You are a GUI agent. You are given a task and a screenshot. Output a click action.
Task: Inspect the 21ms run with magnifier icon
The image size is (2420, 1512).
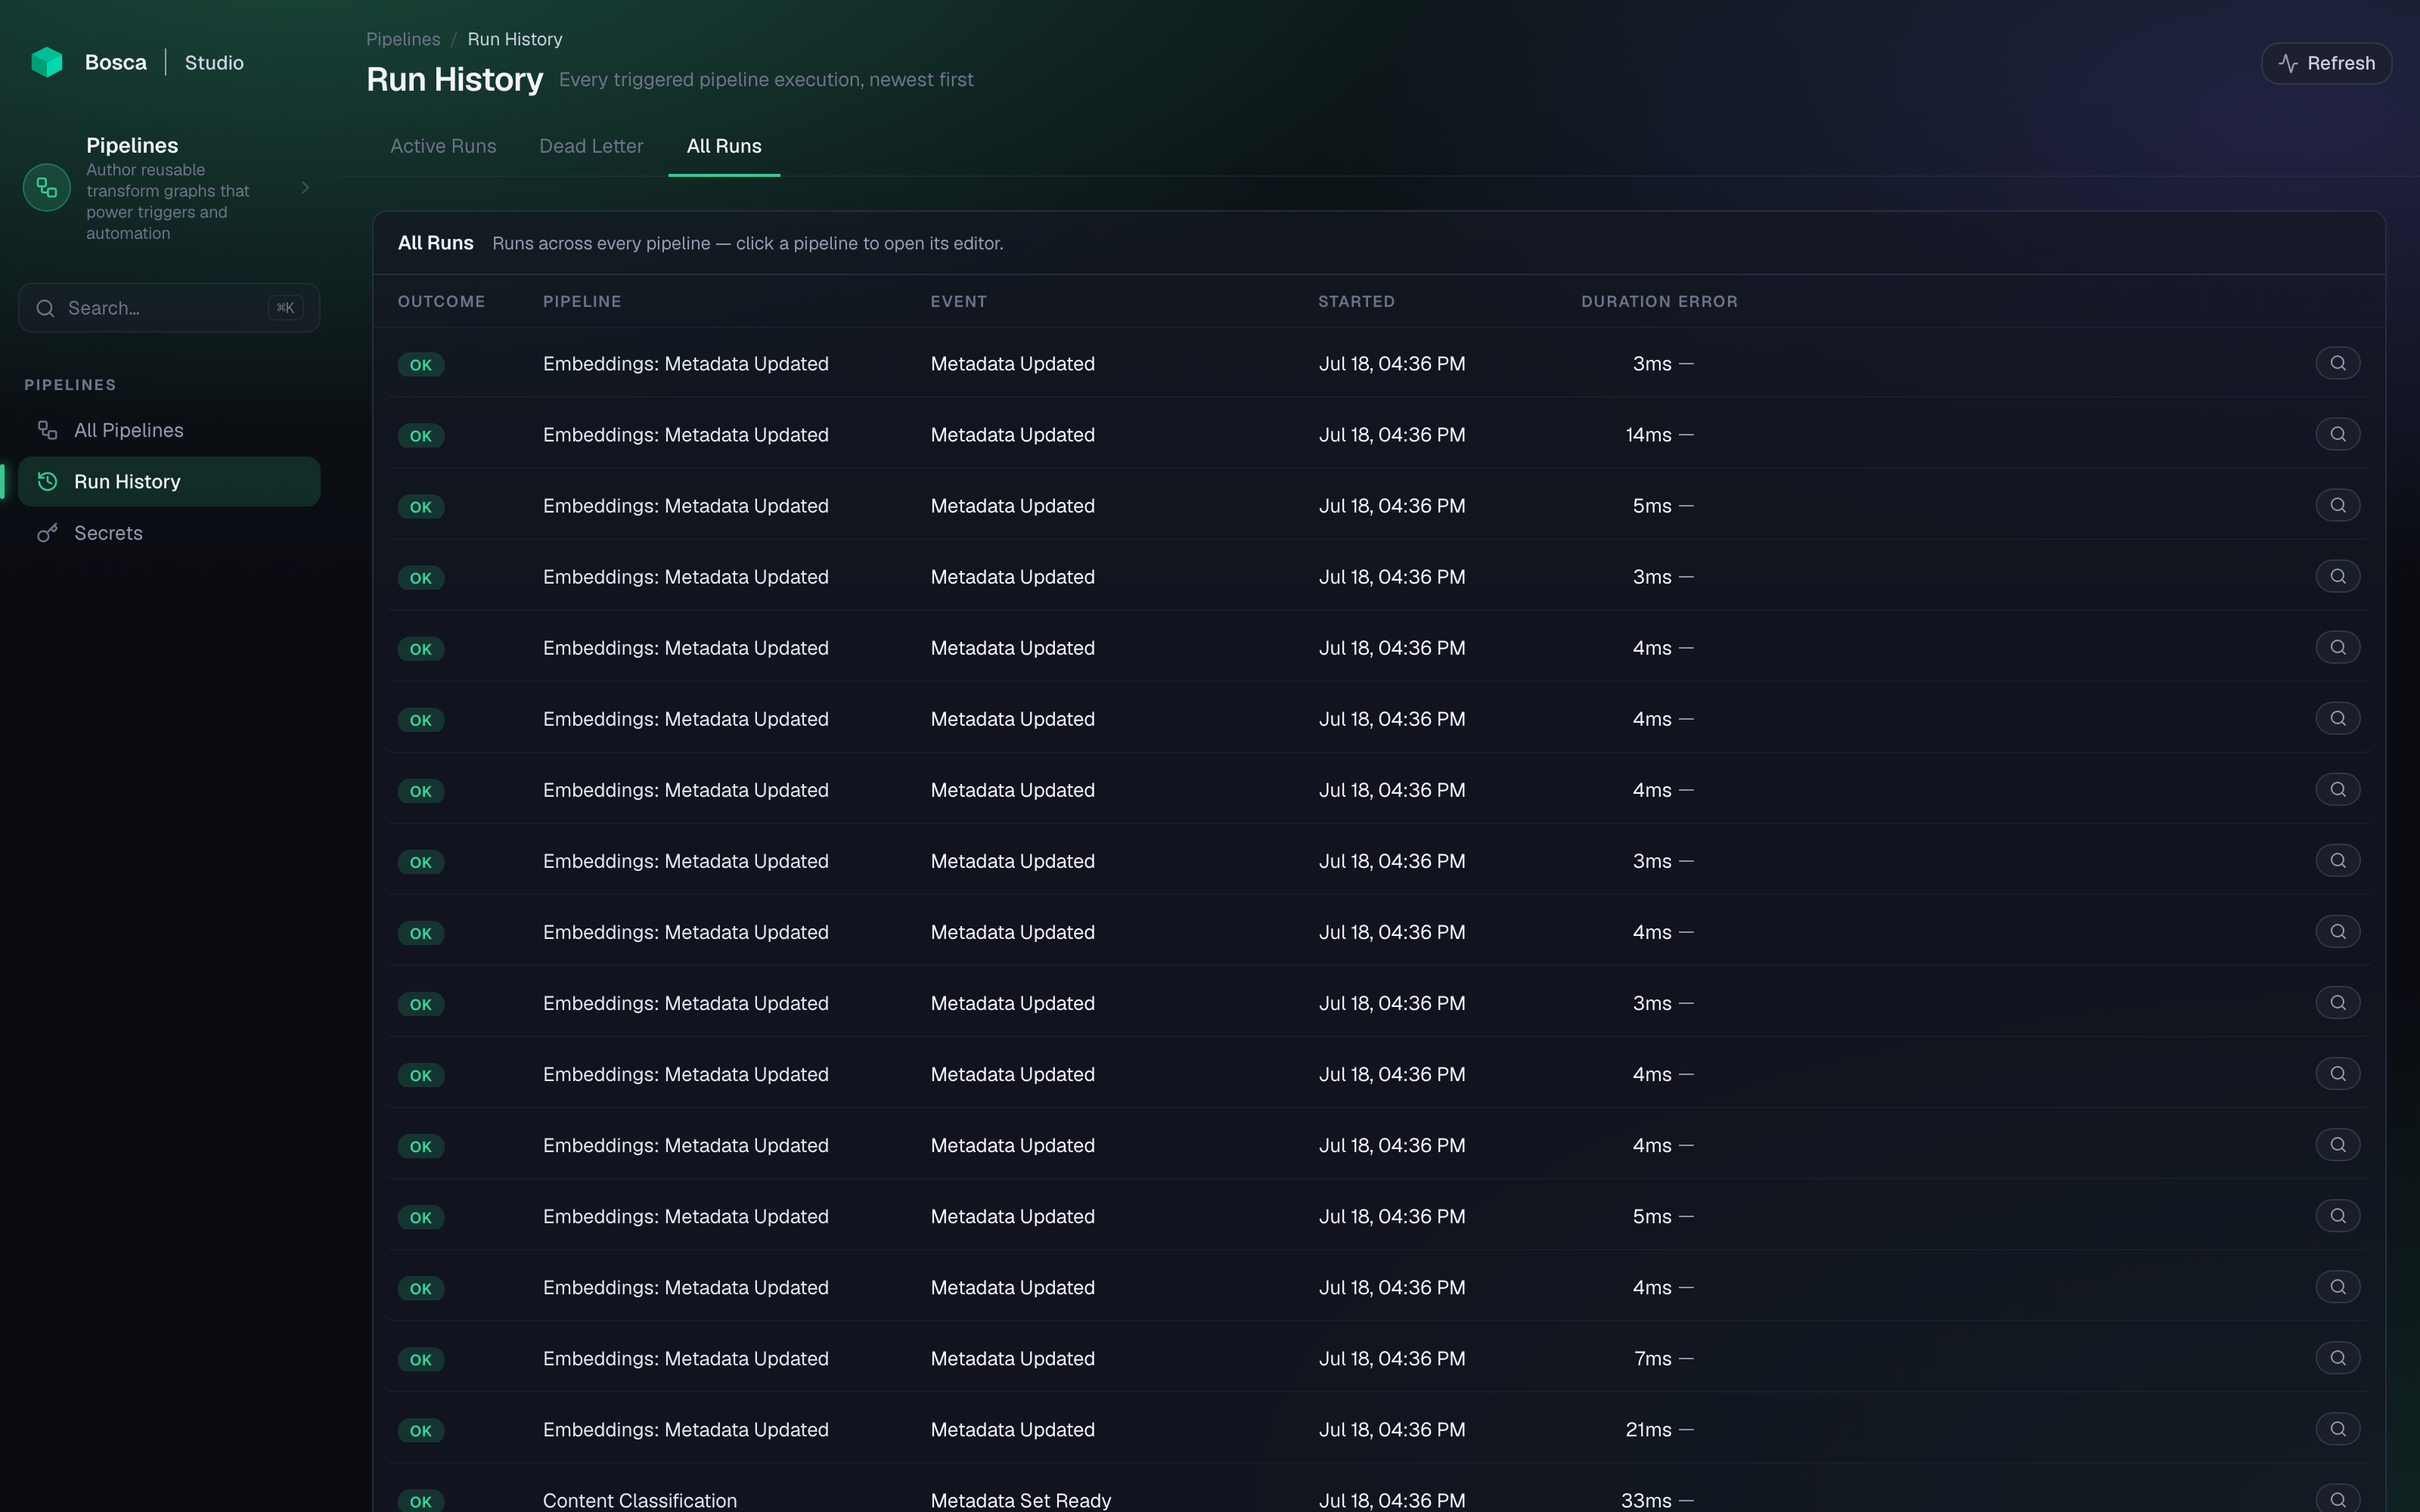tap(2337, 1429)
